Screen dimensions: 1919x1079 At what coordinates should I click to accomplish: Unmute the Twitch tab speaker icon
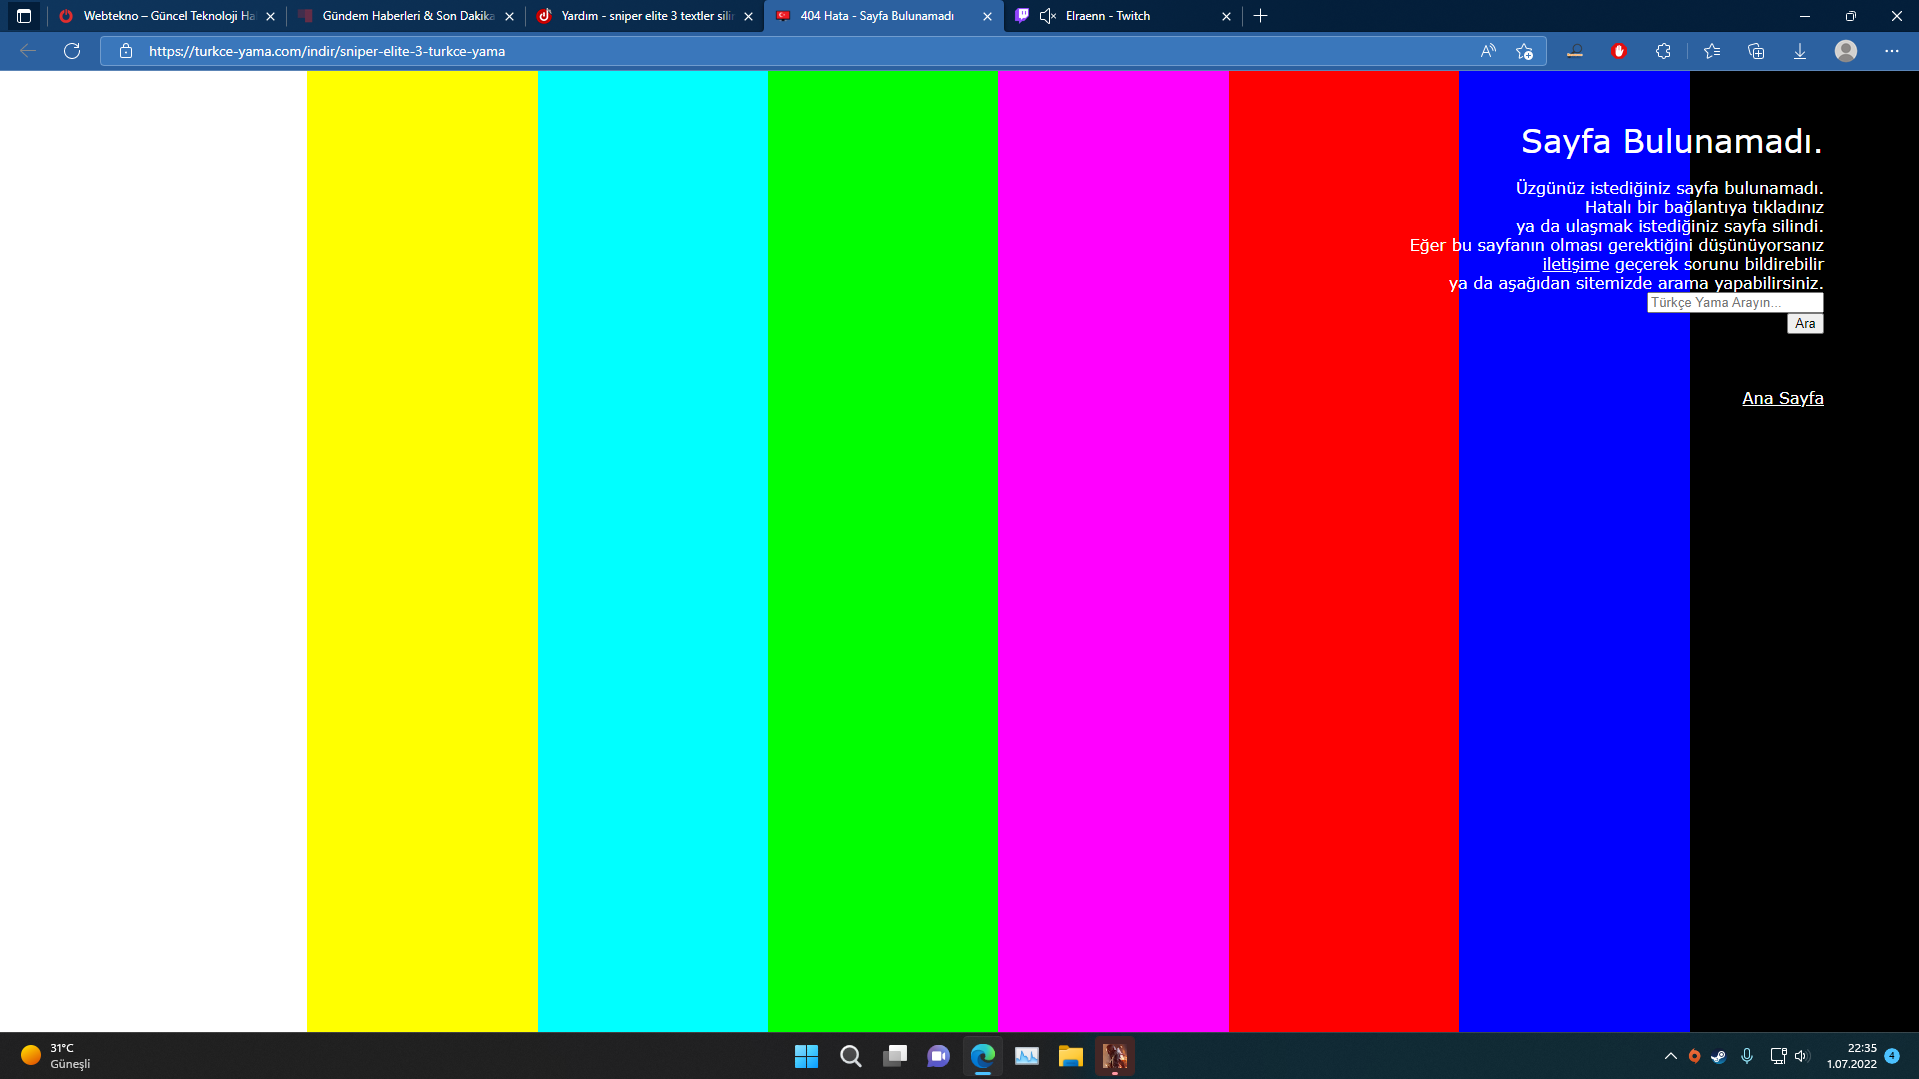tap(1047, 16)
